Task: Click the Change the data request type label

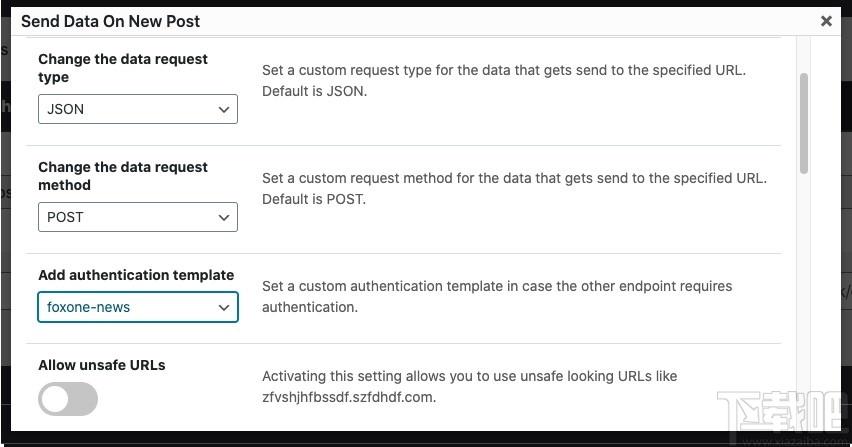Action: point(123,68)
